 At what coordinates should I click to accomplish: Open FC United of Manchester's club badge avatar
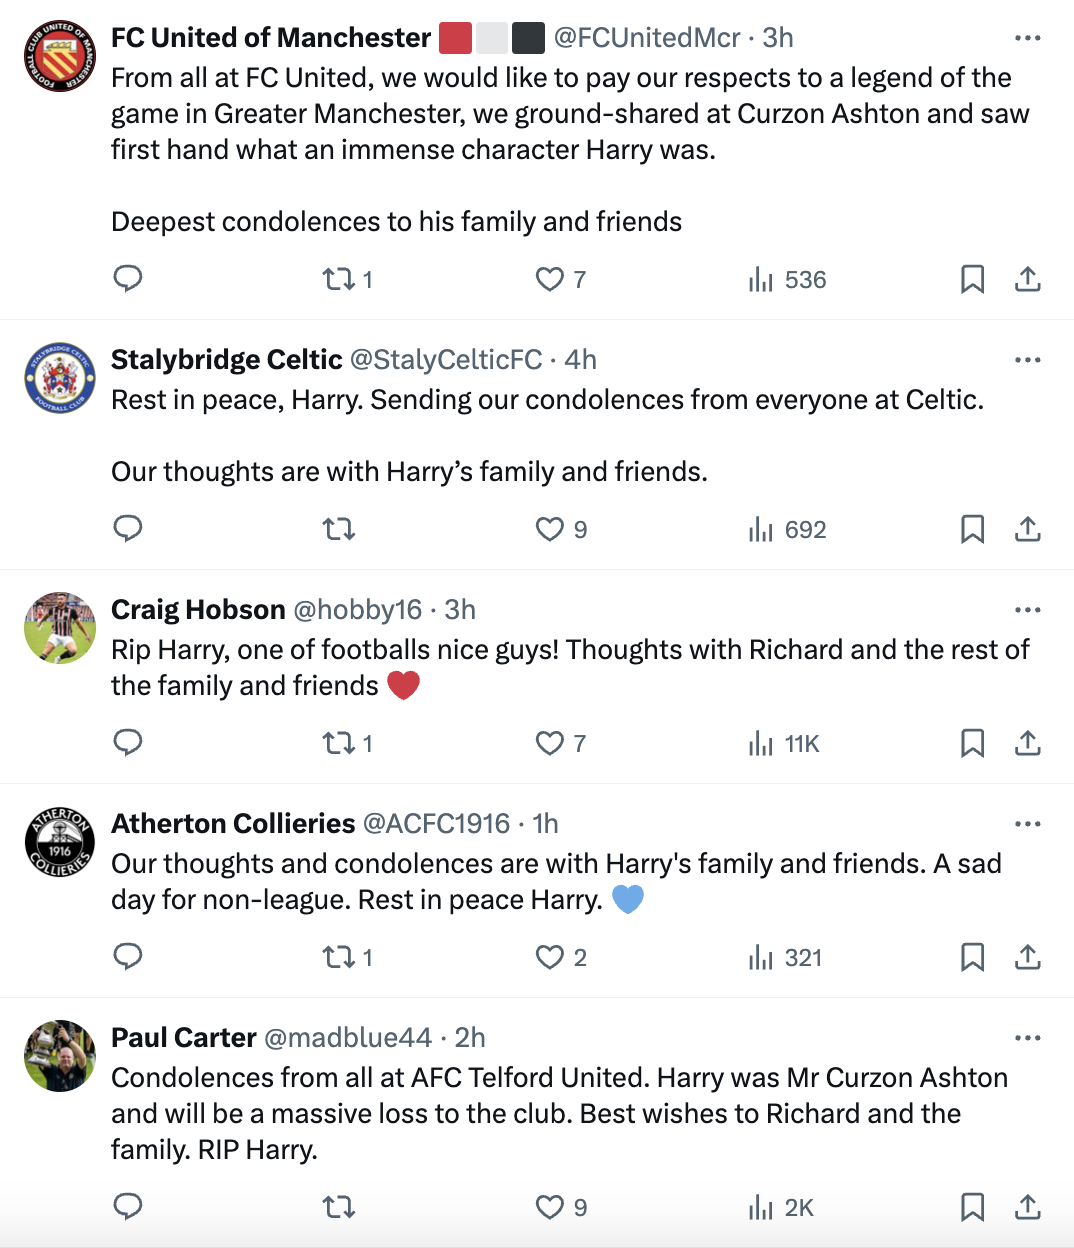coord(60,56)
